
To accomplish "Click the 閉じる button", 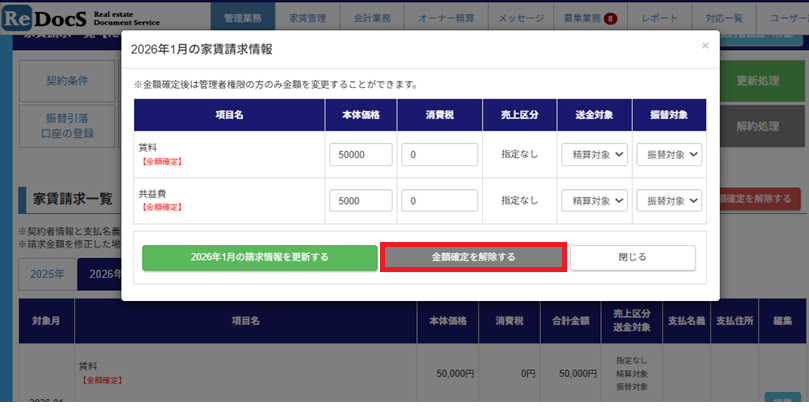I will tap(633, 257).
